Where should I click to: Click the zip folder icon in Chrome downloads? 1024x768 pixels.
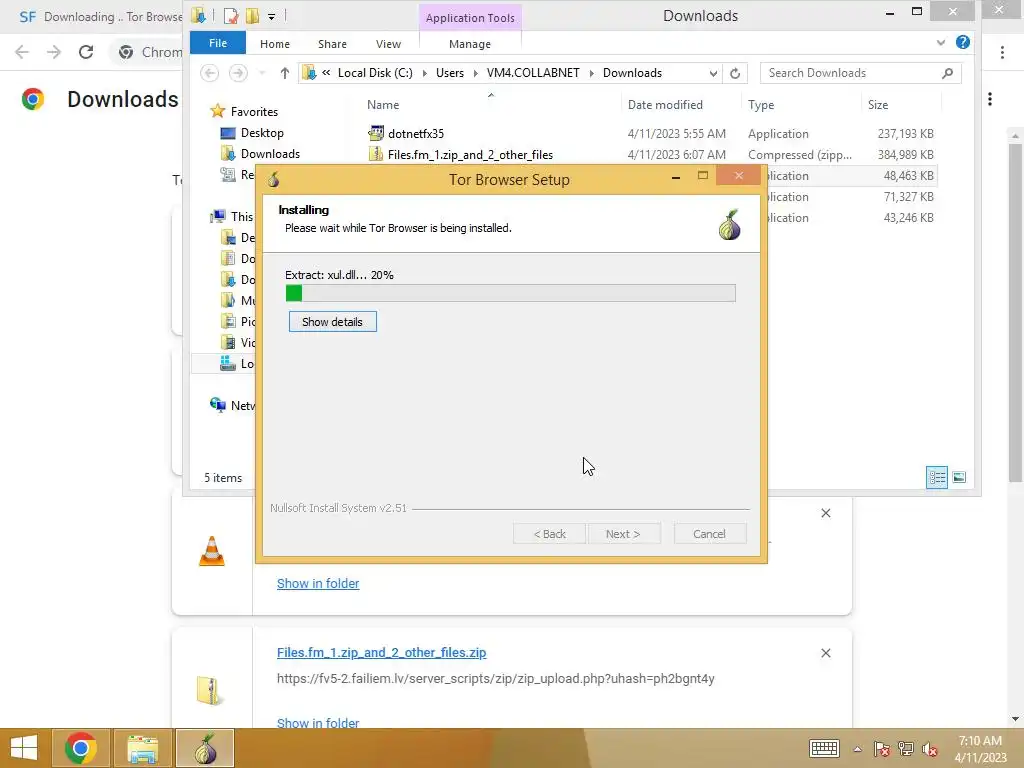point(210,691)
